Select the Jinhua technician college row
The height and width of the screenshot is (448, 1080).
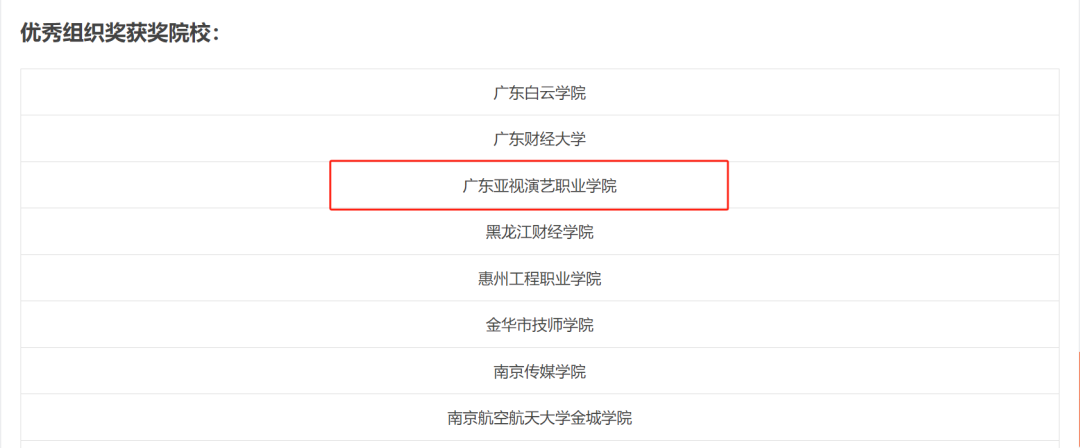click(539, 325)
